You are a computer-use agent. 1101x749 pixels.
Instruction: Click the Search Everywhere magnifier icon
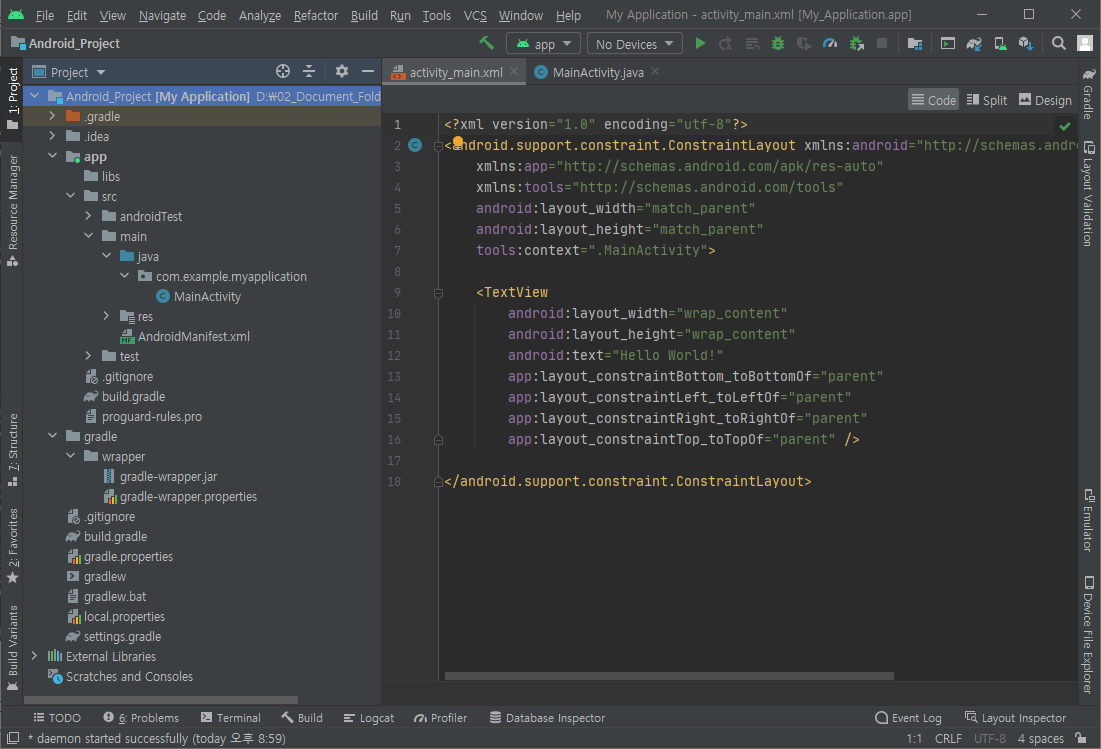click(1058, 44)
